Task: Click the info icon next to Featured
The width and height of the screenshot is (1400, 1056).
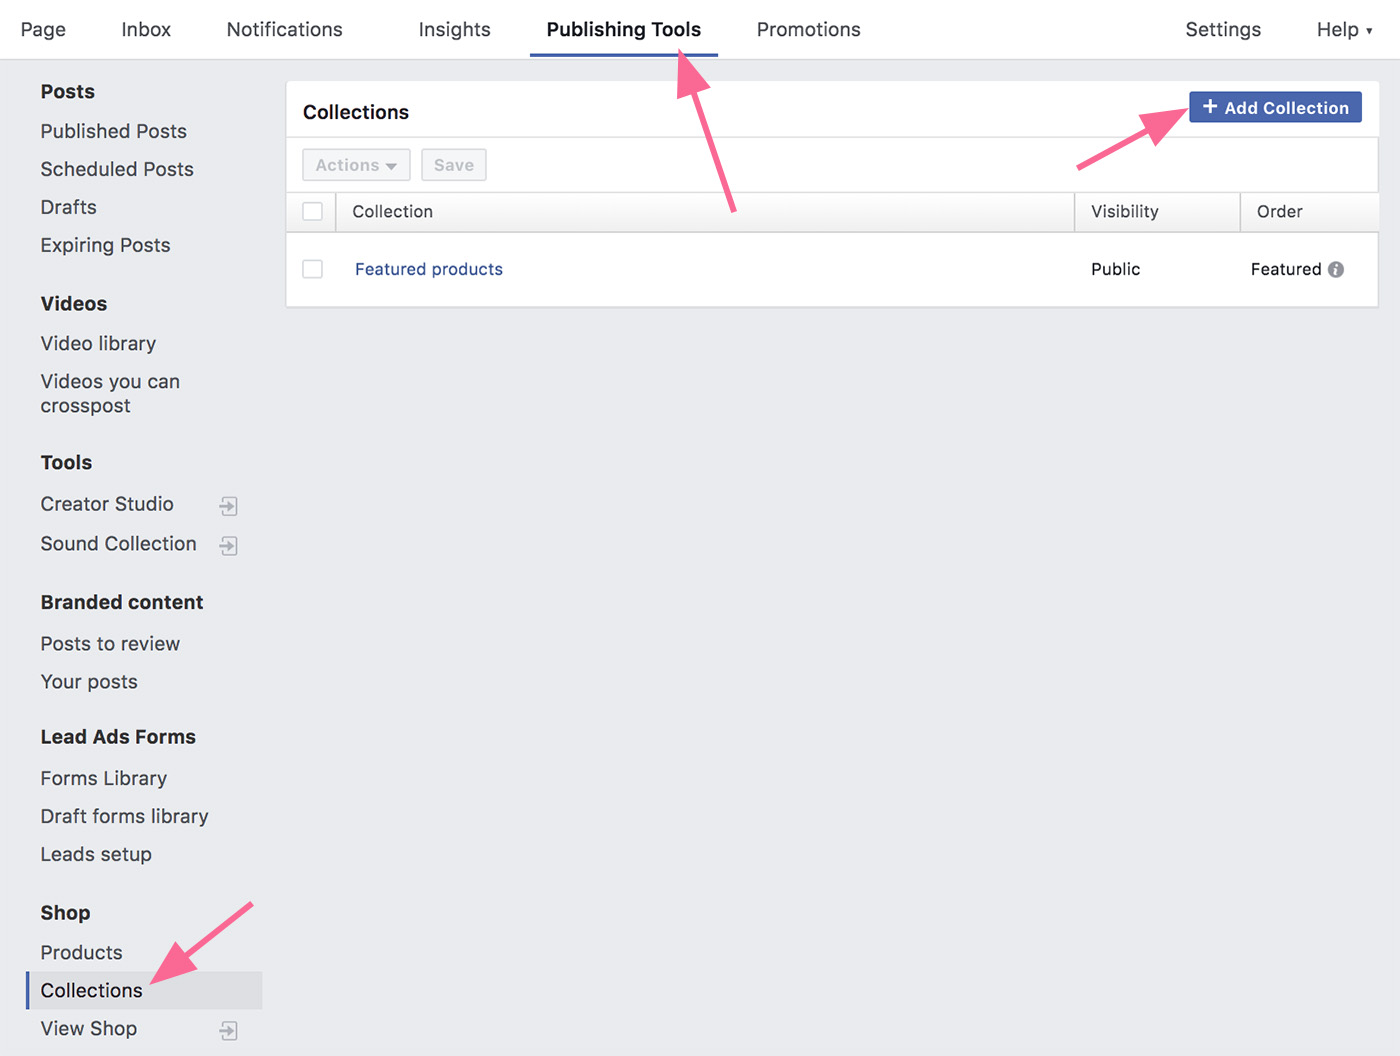Action: click(x=1336, y=269)
